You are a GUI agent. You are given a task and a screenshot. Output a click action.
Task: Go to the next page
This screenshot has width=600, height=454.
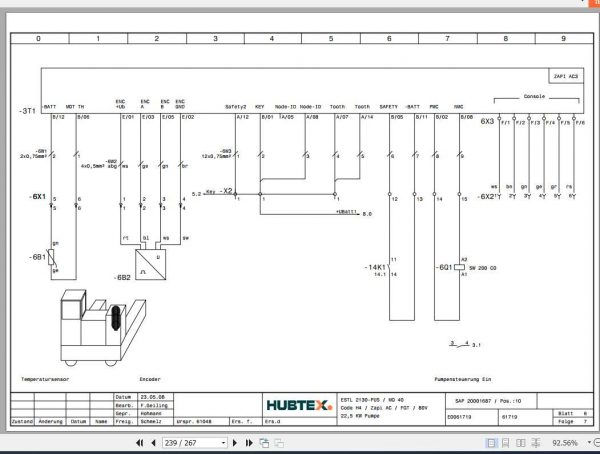point(235,443)
